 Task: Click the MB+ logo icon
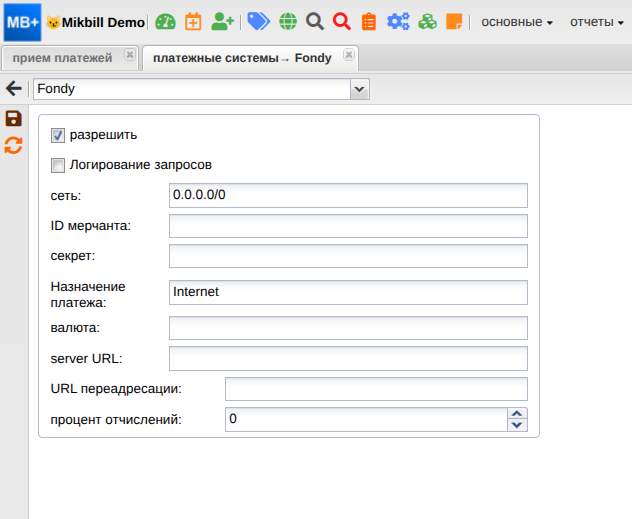click(22, 22)
